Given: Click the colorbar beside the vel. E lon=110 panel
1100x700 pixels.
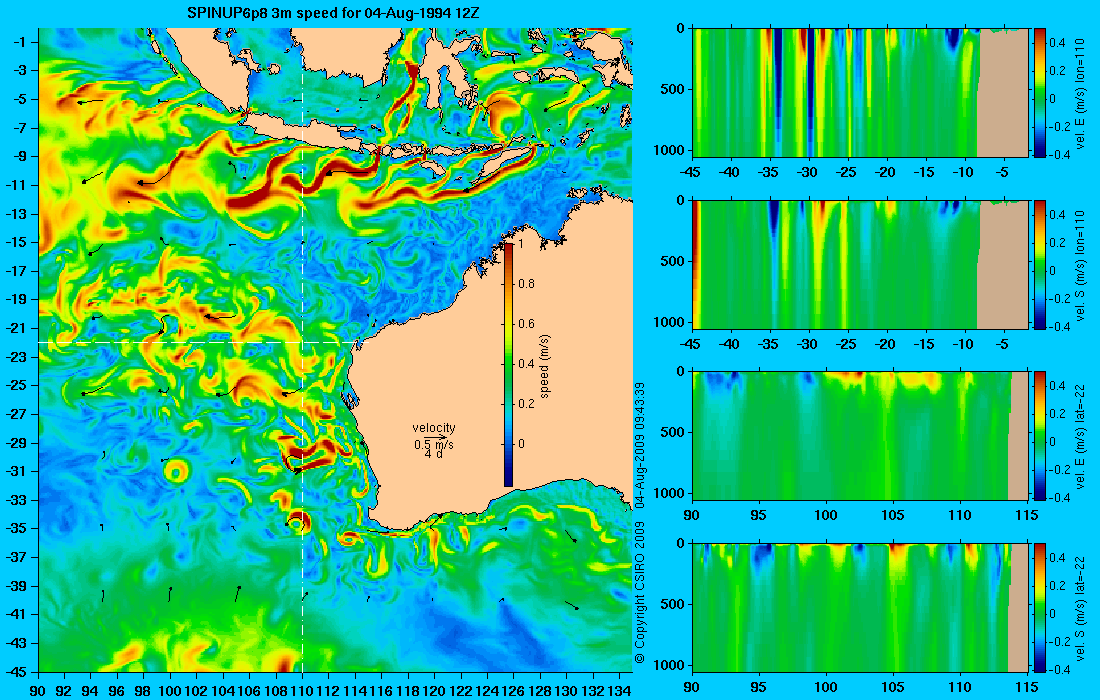Looking at the screenshot, I should click(x=1039, y=93).
